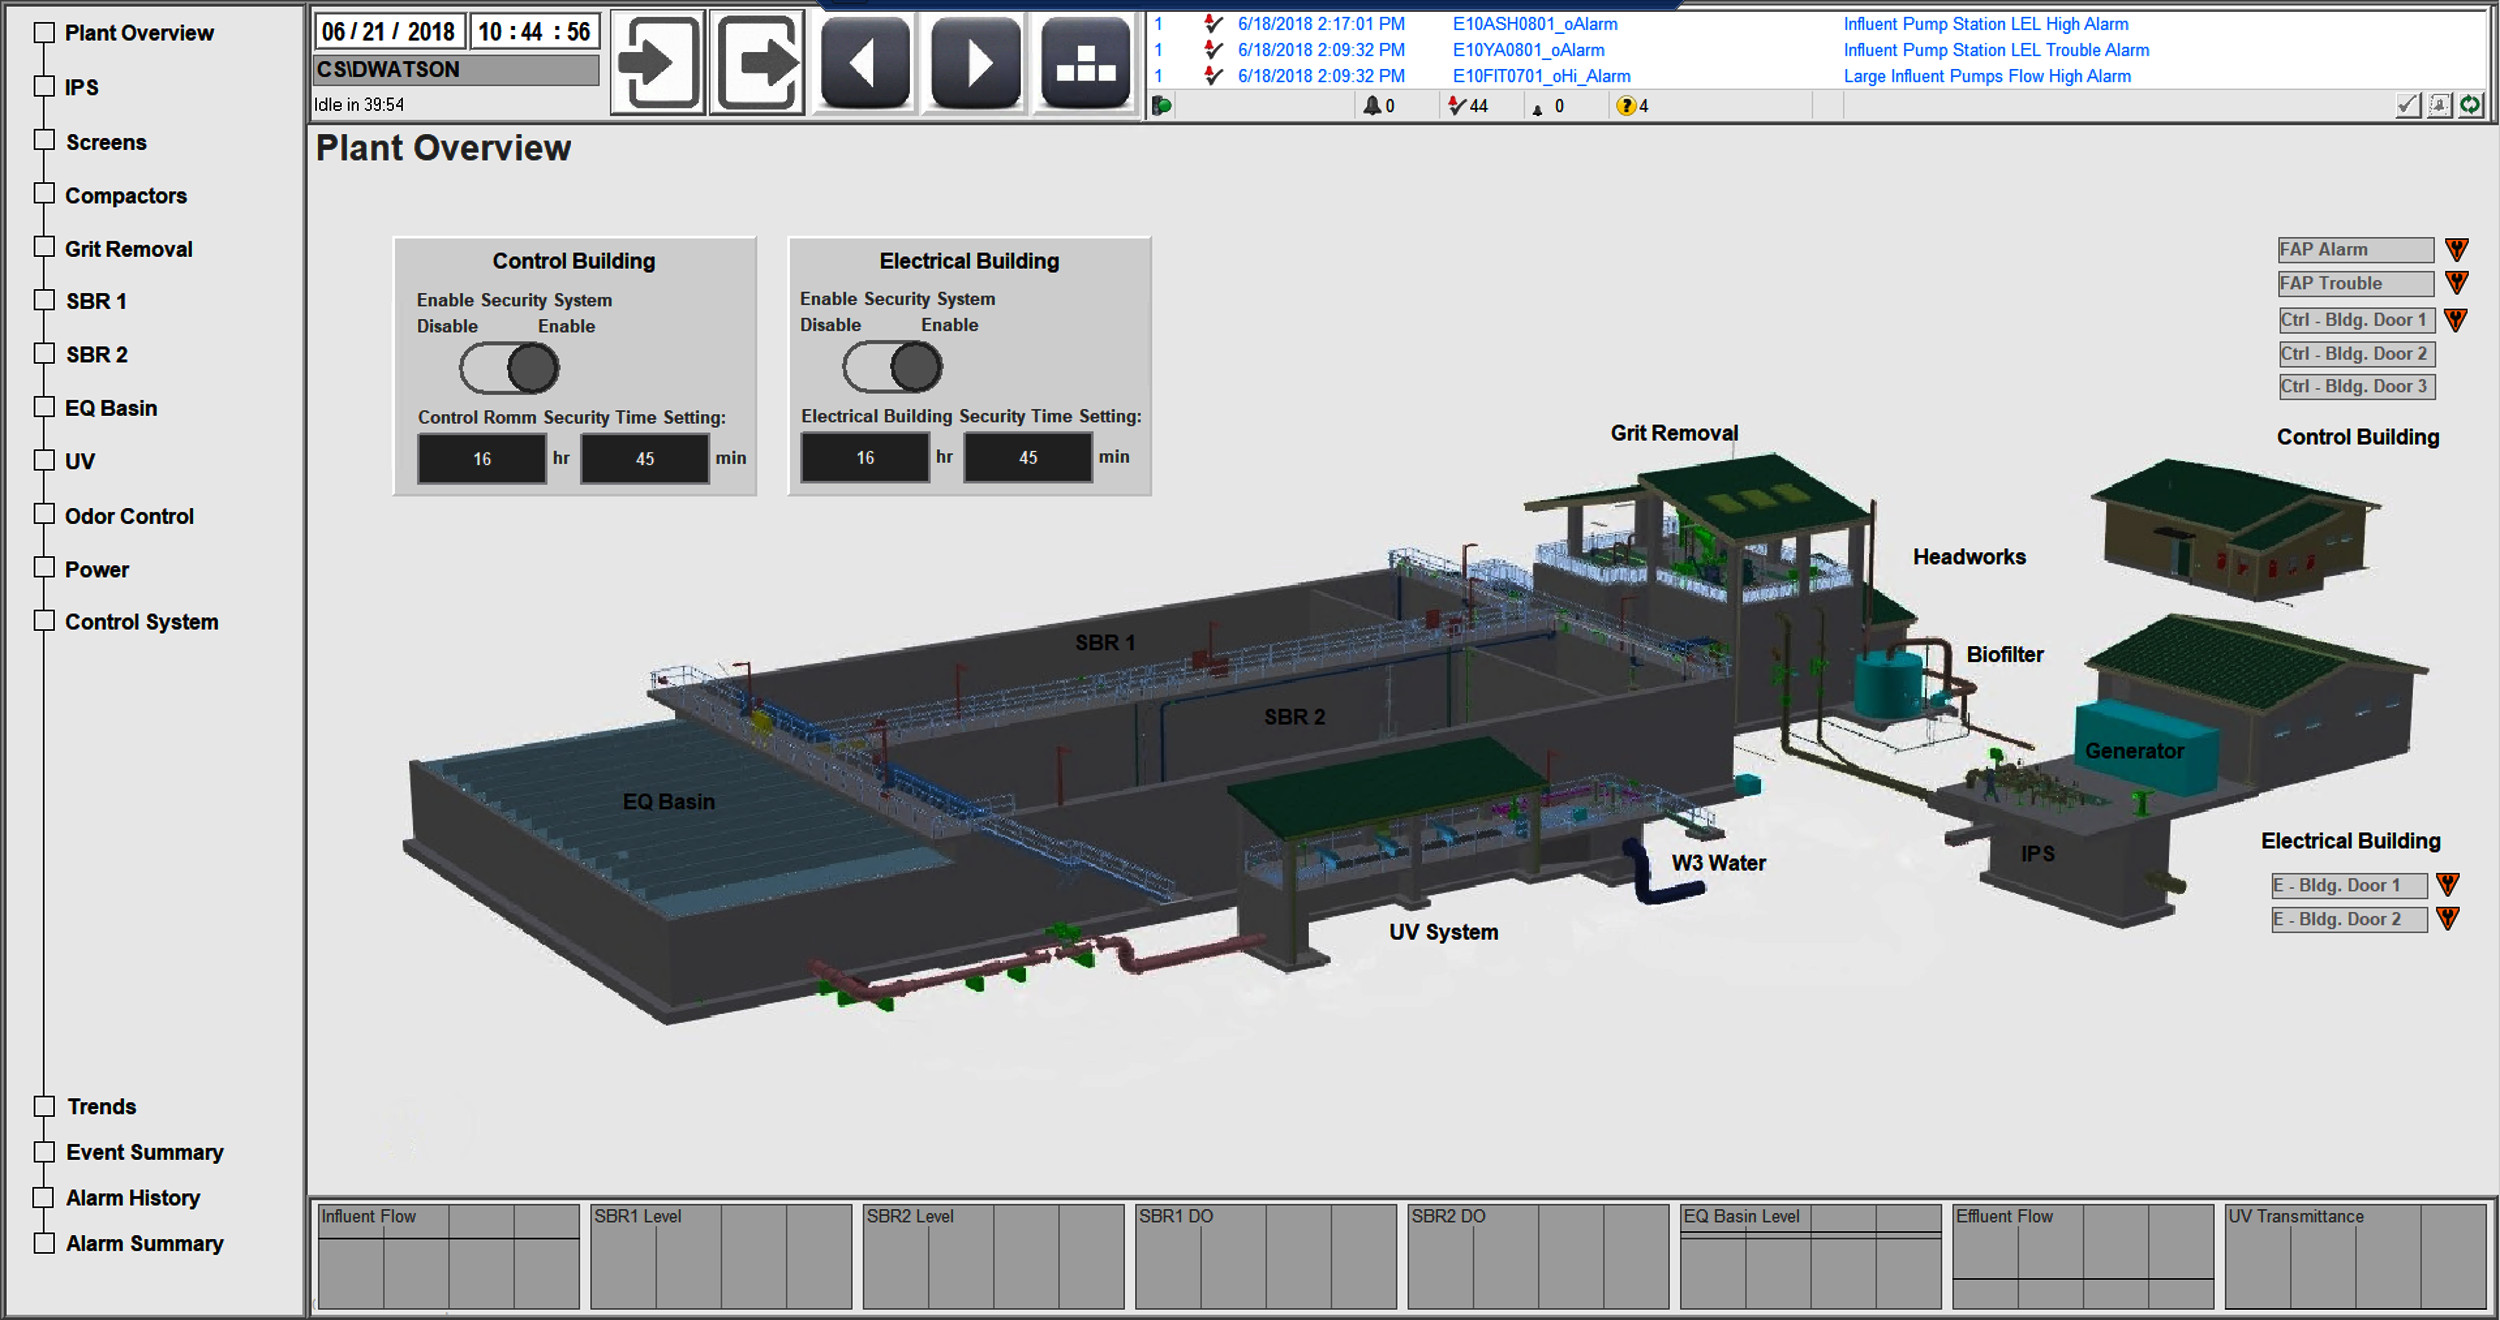Screen dimensions: 2500x1320
Task: Click FAP Alarm status button
Action: click(2355, 250)
